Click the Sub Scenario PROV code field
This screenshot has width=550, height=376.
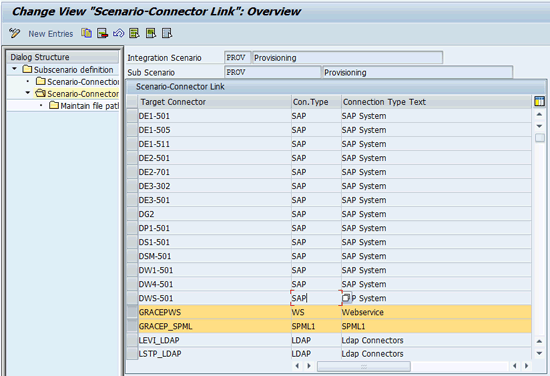pos(273,72)
